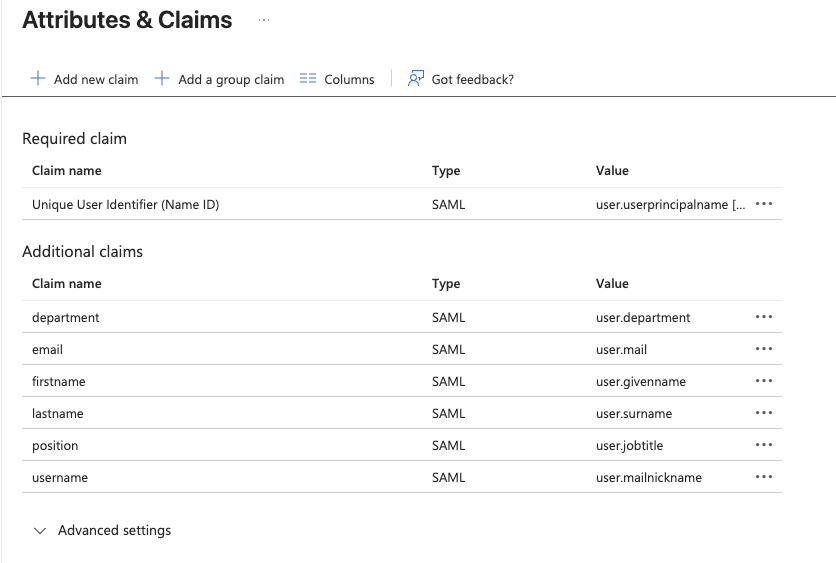Viewport: 836px width, 563px height.
Task: Open ellipsis menu for Unique User Identifier claim
Action: 764,204
